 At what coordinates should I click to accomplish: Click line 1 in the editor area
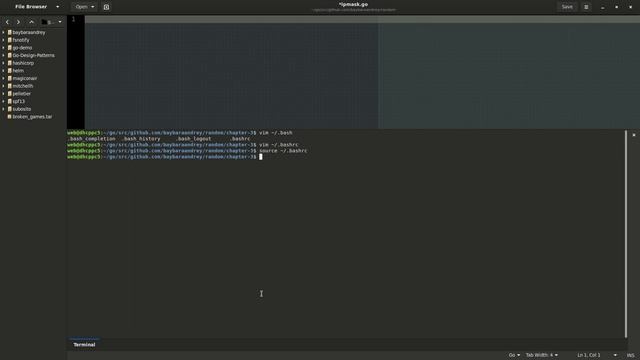[x=362, y=19]
